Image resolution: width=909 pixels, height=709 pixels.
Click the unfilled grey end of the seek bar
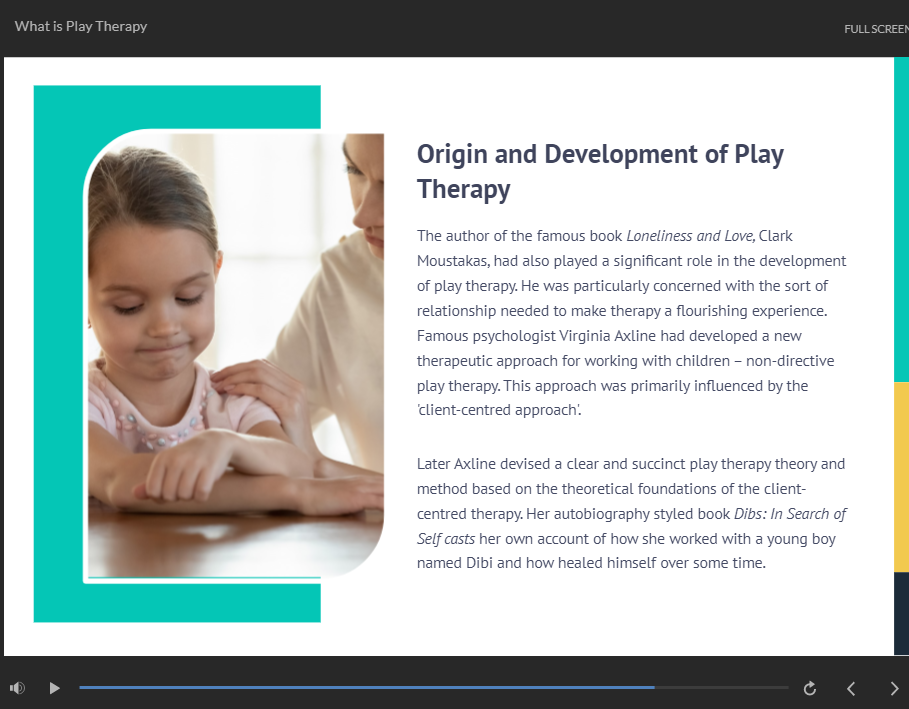720,688
